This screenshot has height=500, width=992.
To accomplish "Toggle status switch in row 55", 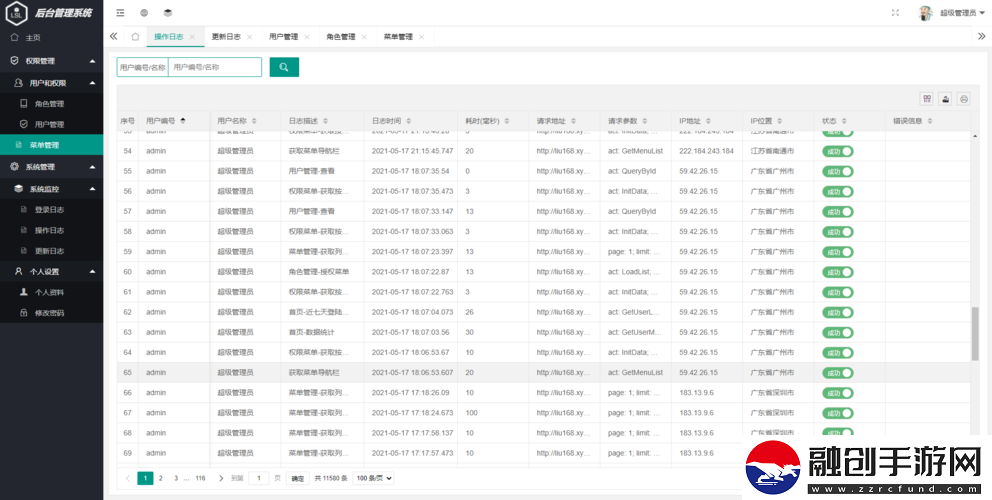I will (x=838, y=172).
